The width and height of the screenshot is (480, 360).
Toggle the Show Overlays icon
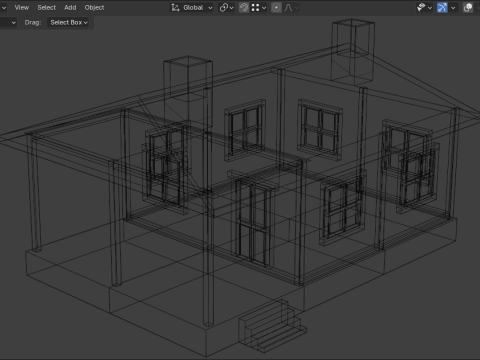point(468,7)
